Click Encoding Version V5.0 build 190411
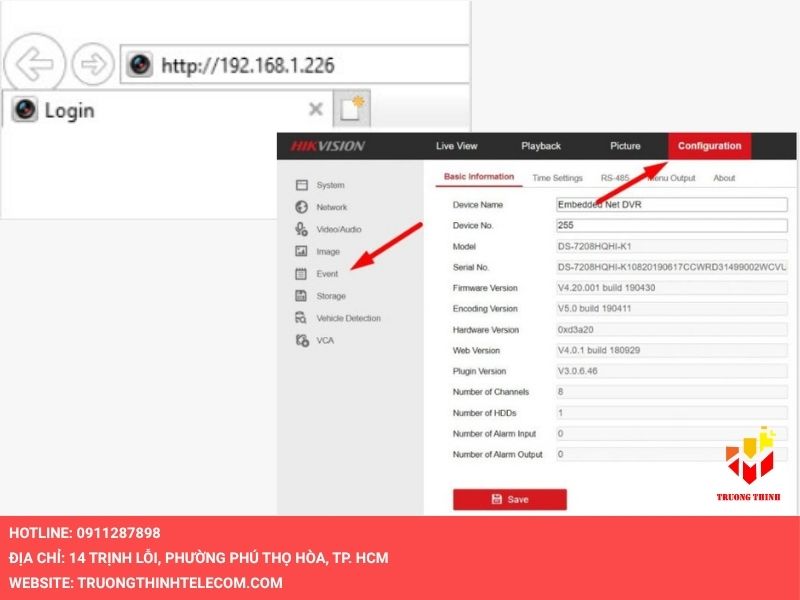Image resolution: width=800 pixels, height=600 pixels. [671, 309]
